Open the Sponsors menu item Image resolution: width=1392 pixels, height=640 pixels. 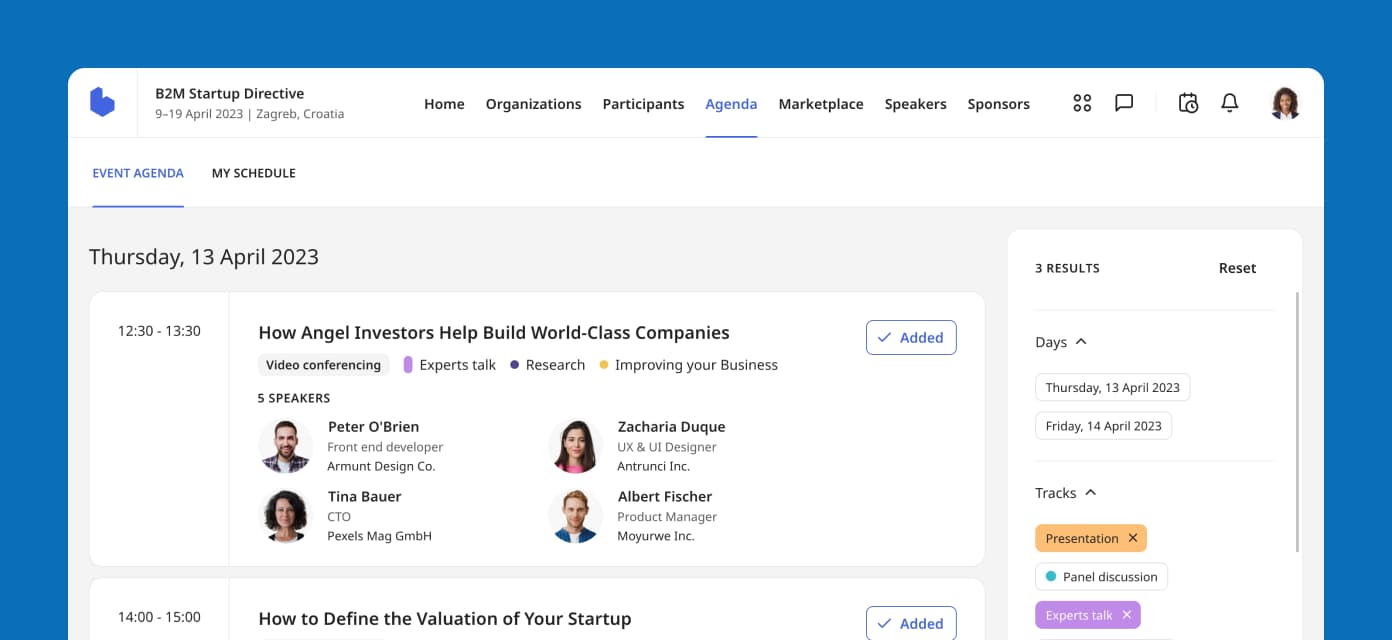pyautogui.click(x=998, y=104)
